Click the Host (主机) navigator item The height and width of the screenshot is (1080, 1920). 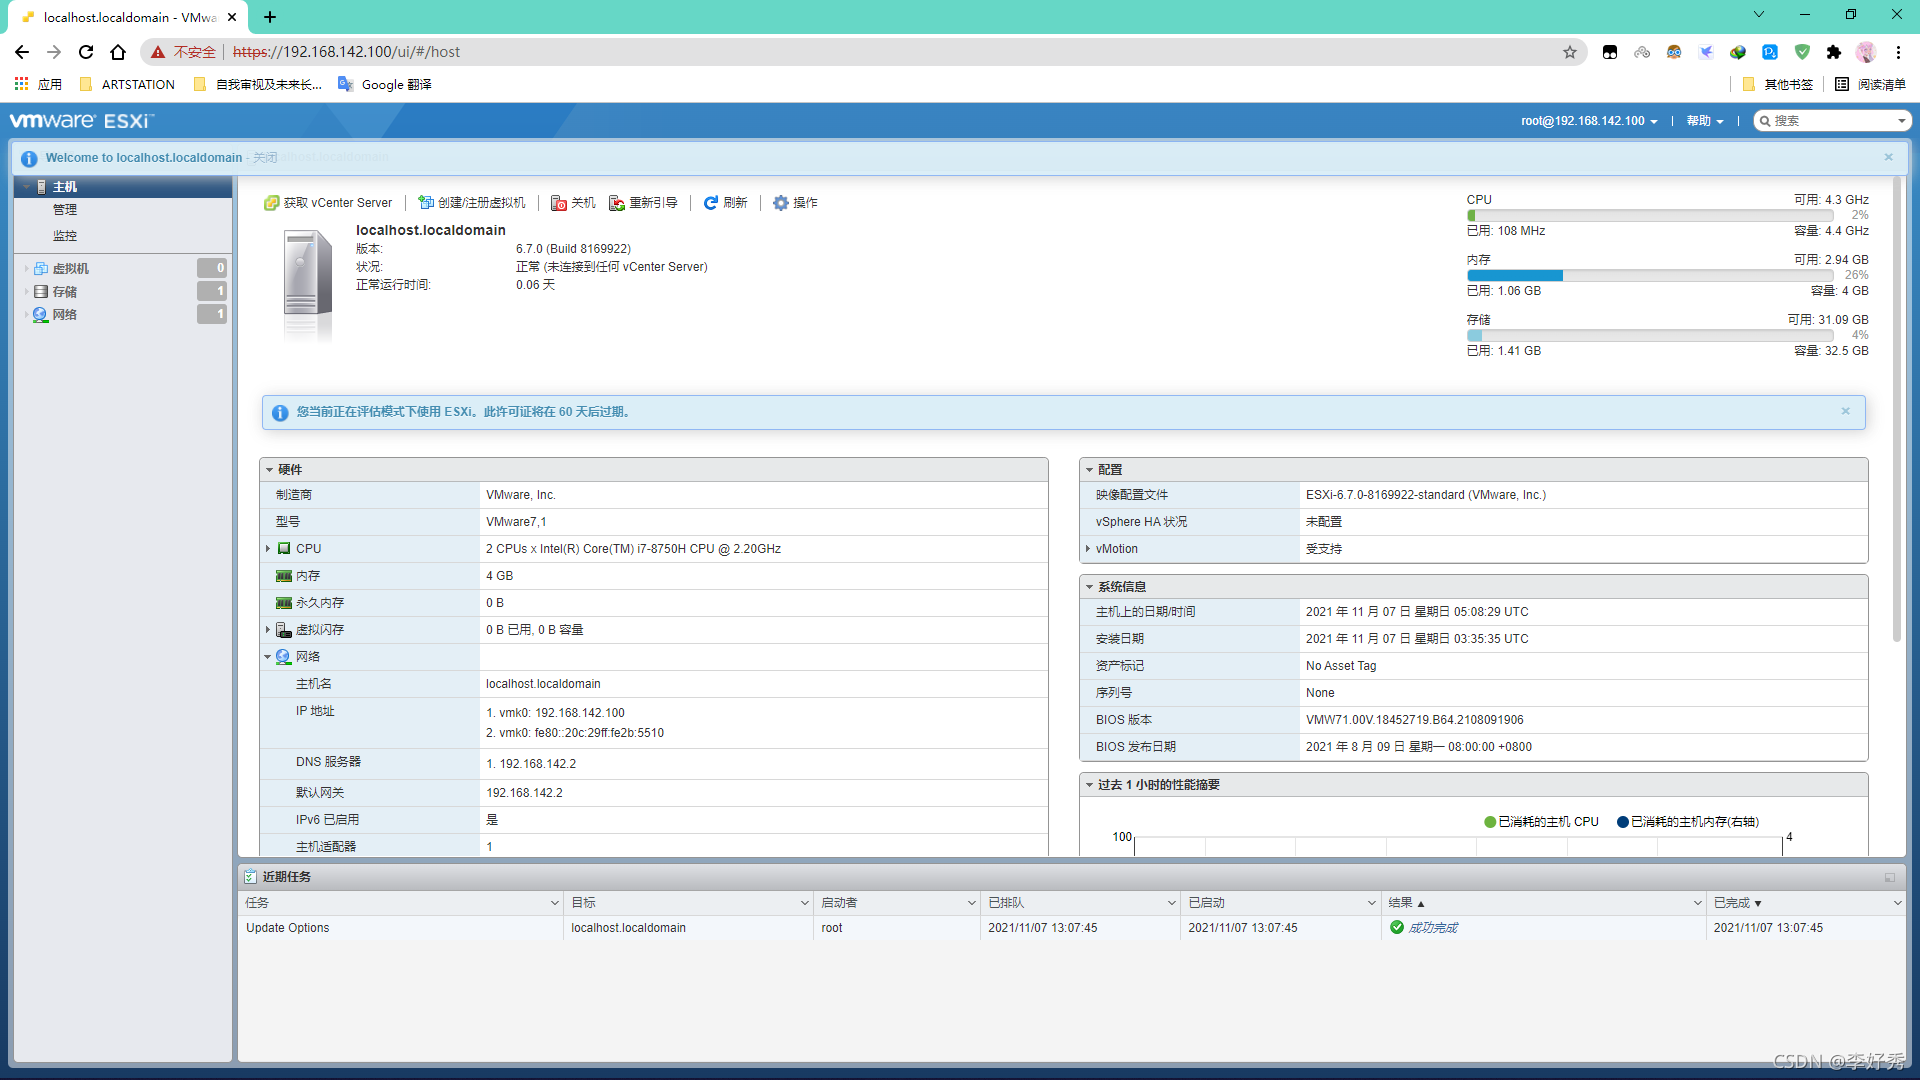tap(123, 187)
